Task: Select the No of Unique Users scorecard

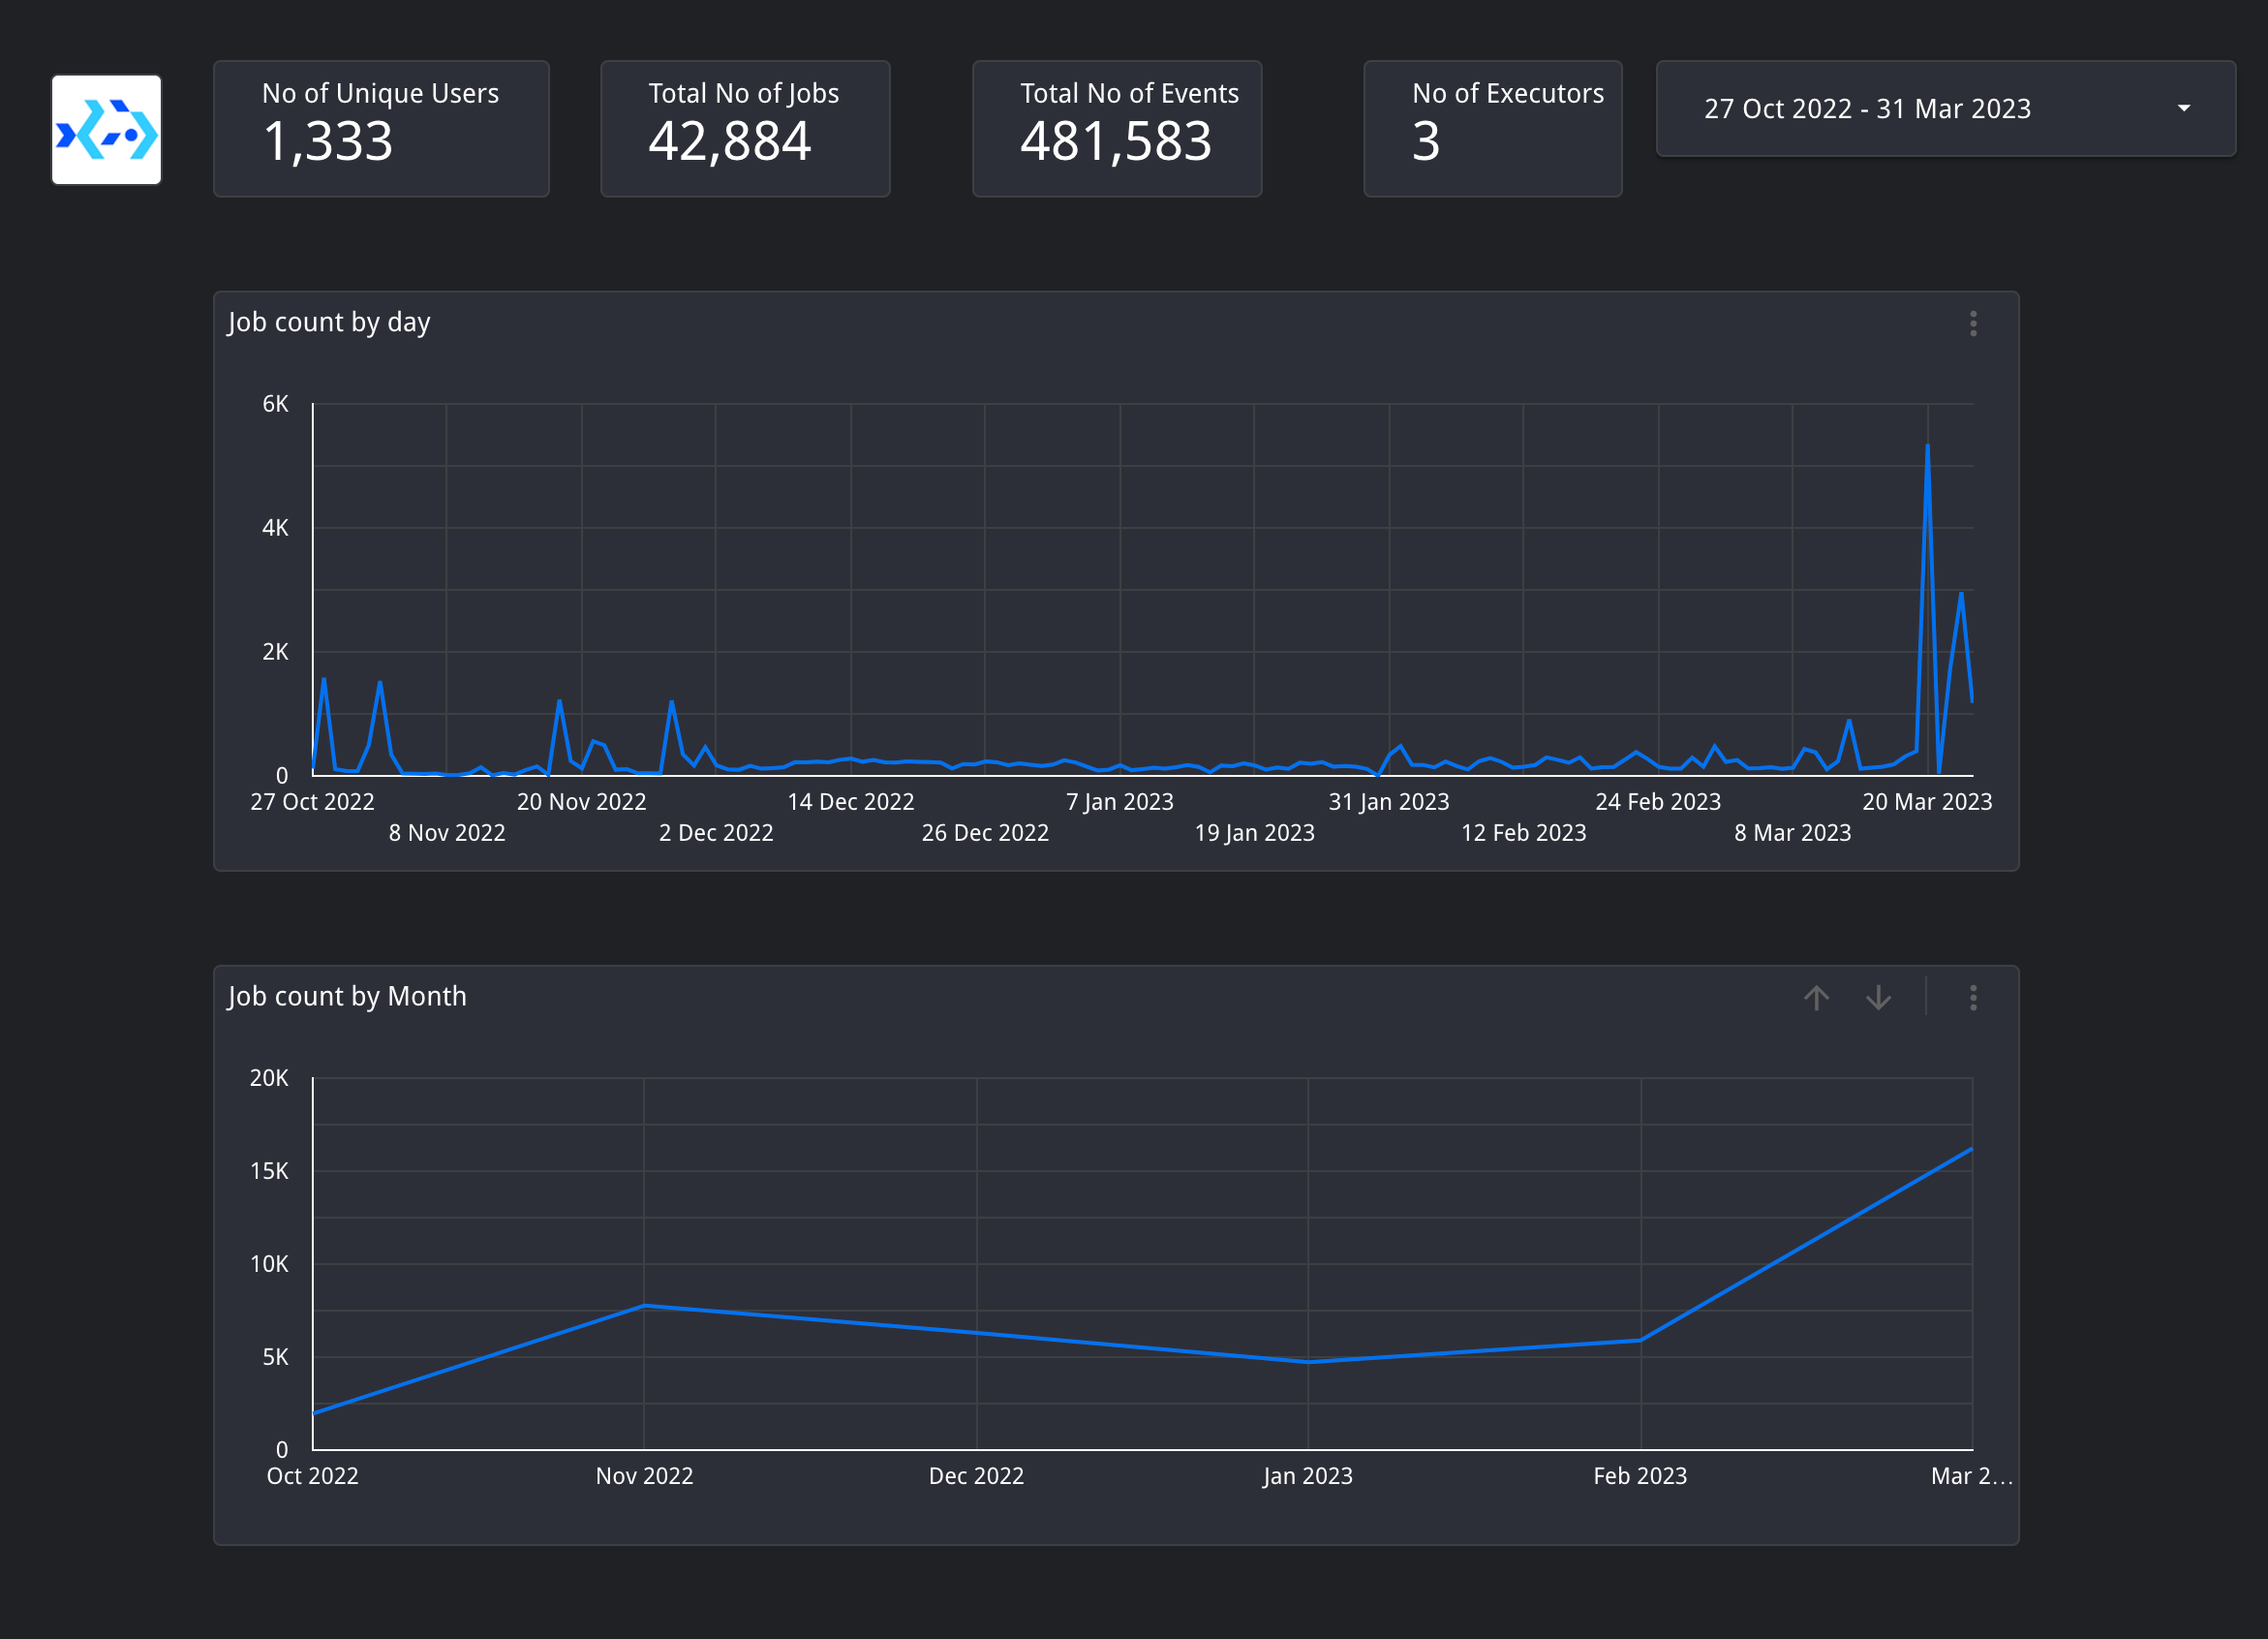Action: pos(381,129)
